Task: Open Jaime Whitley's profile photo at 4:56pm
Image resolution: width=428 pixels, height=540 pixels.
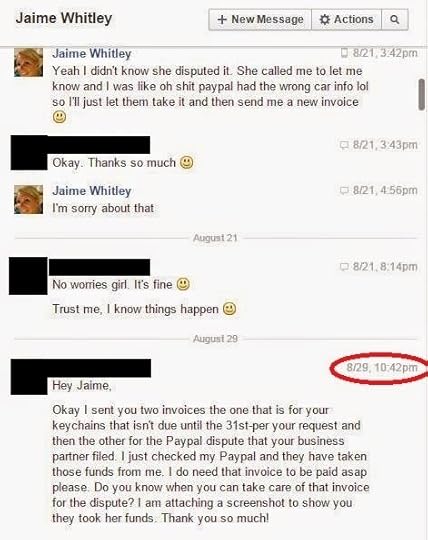Action: [x=29, y=199]
